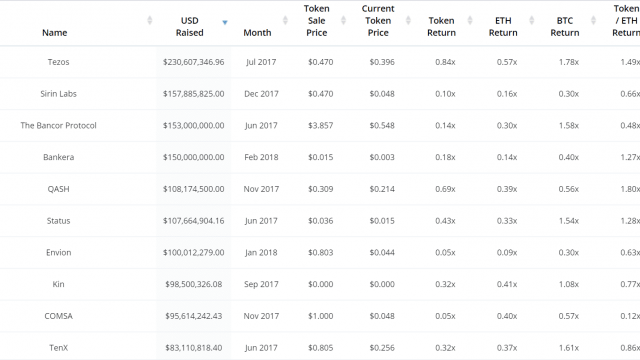Sort by Current Token Price arrows

click(x=408, y=20)
